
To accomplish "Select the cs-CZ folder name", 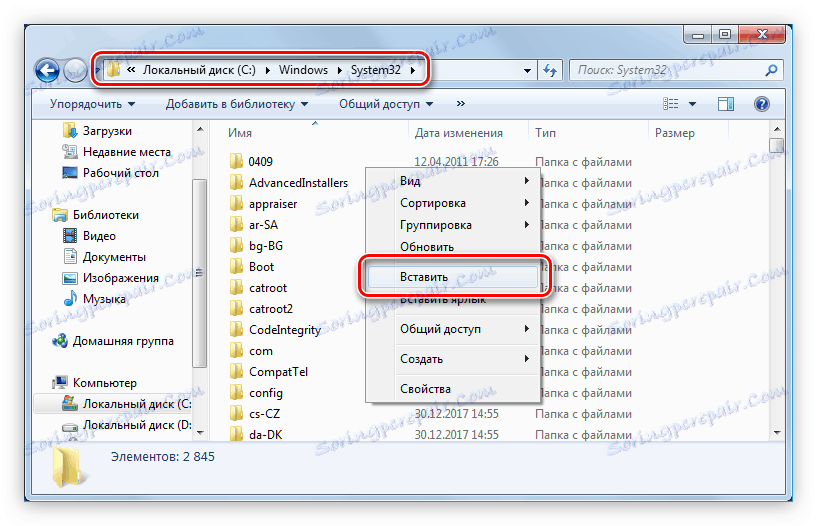I will (264, 414).
